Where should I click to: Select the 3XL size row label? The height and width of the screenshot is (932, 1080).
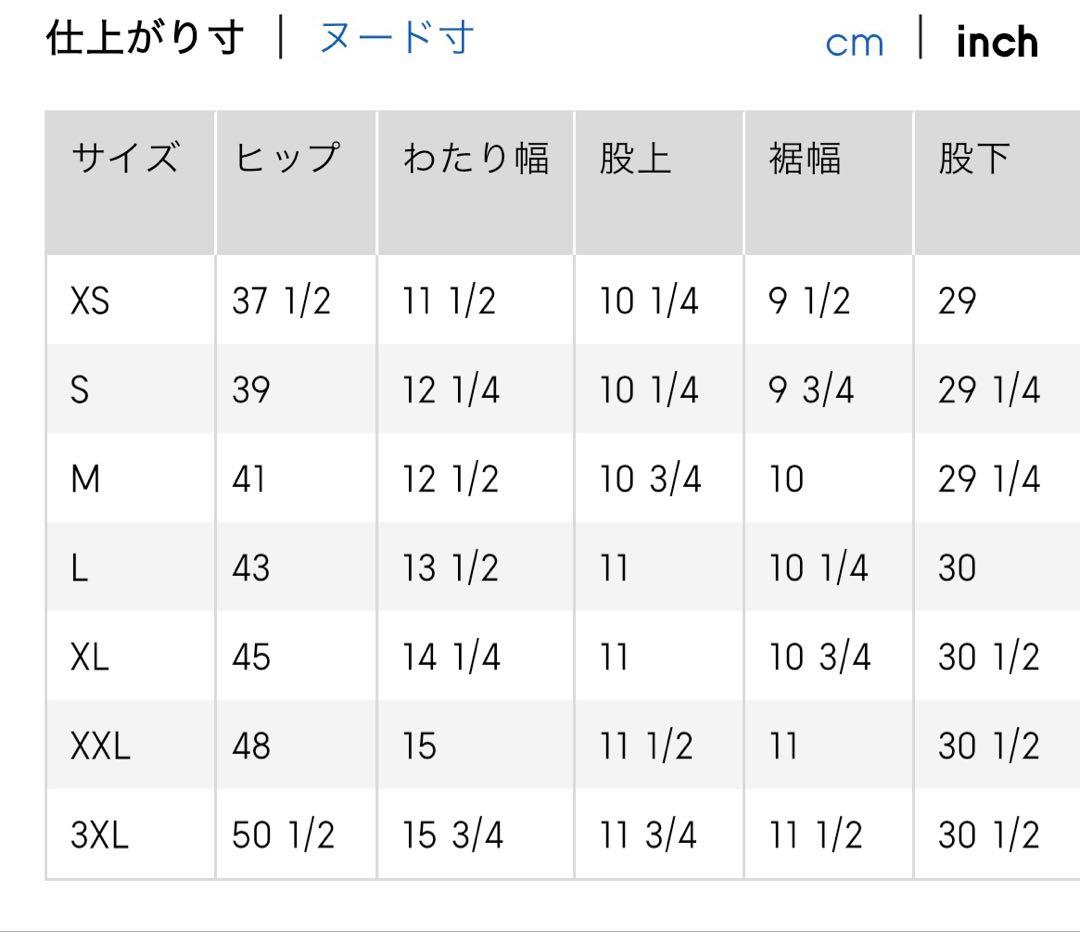(x=99, y=835)
